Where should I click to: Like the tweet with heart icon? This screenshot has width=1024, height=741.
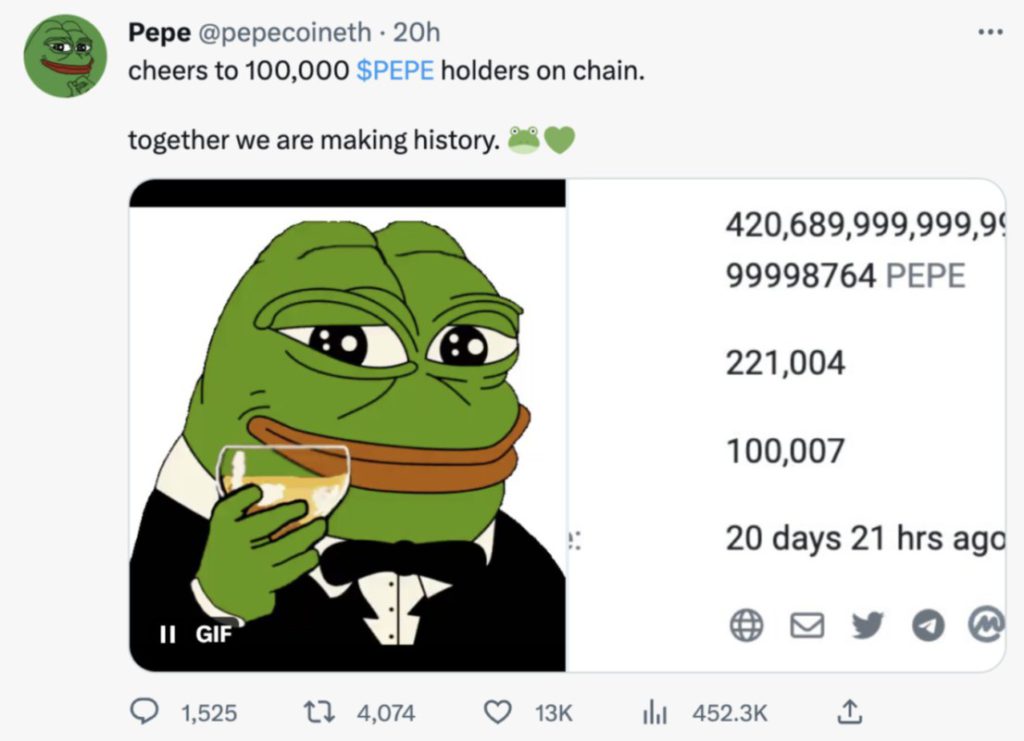497,712
